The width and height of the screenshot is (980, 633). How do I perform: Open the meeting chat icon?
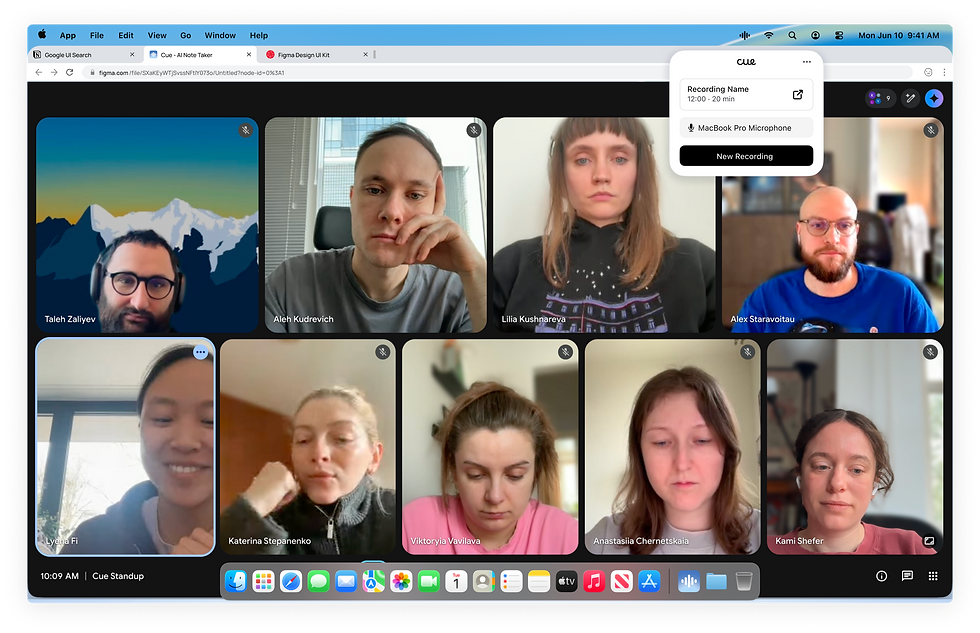pyautogui.click(x=908, y=576)
